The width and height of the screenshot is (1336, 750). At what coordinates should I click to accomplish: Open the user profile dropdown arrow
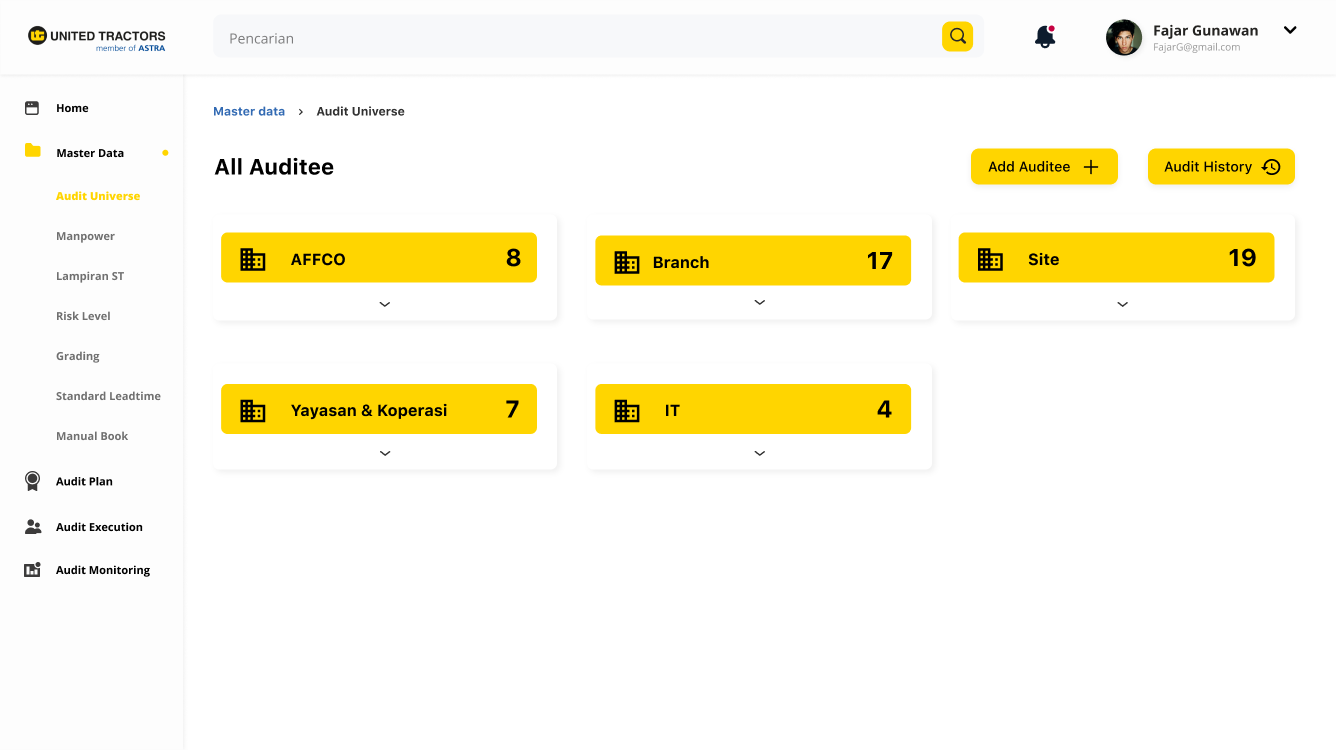[x=1290, y=30]
